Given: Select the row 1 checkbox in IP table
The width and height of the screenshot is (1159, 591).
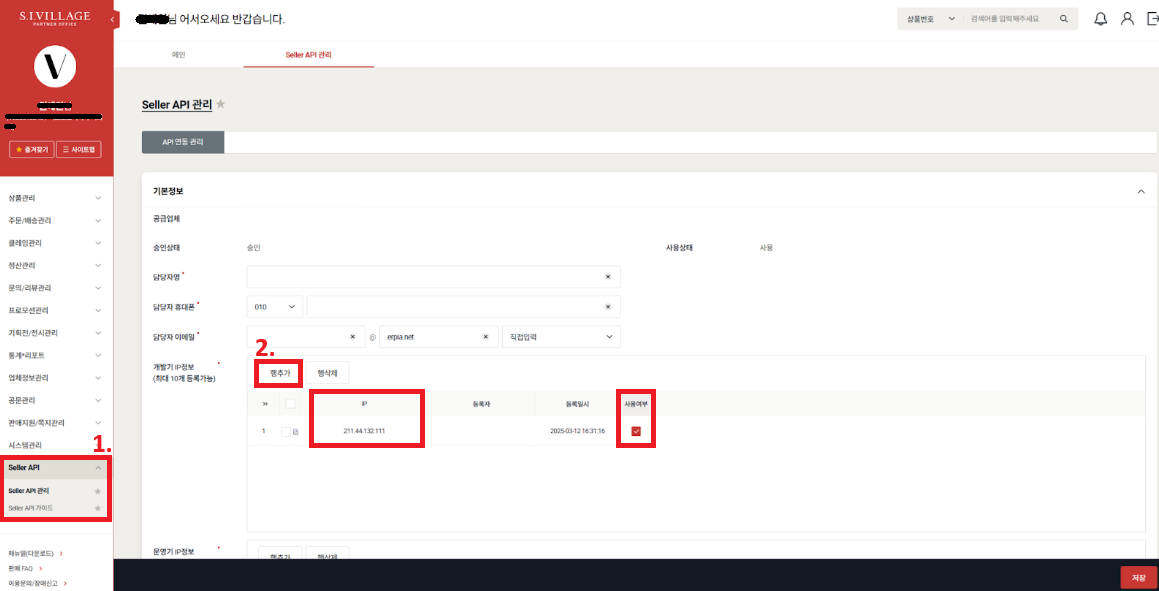Looking at the screenshot, I should coord(286,431).
